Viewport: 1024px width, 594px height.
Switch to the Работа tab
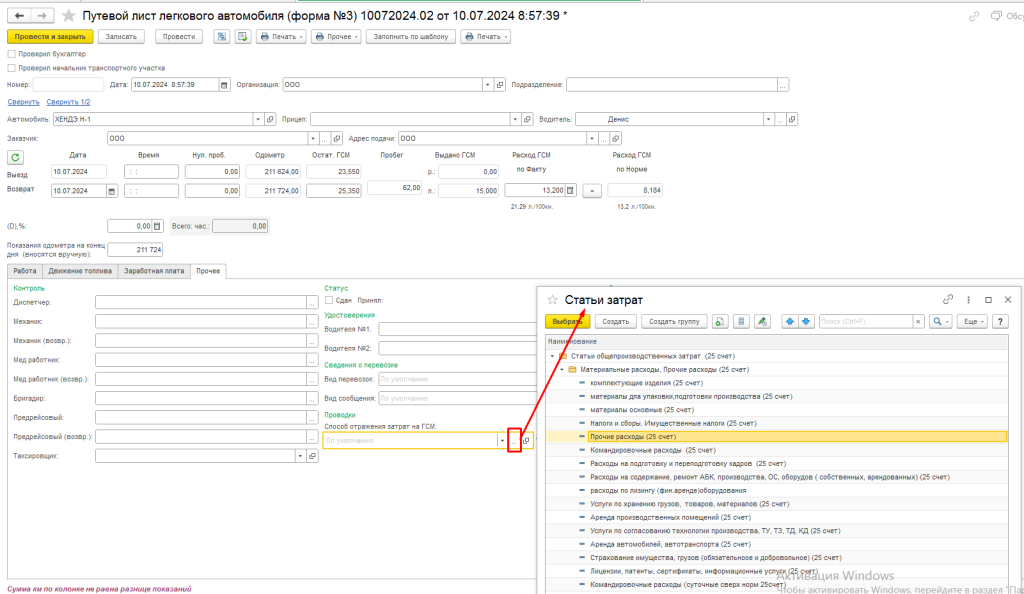click(25, 271)
